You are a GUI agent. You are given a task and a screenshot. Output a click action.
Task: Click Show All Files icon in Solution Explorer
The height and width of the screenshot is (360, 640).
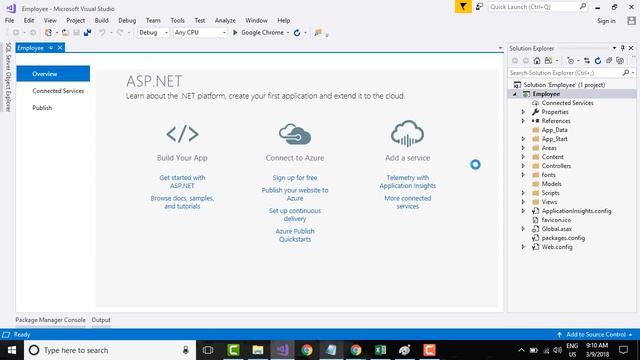[620, 61]
